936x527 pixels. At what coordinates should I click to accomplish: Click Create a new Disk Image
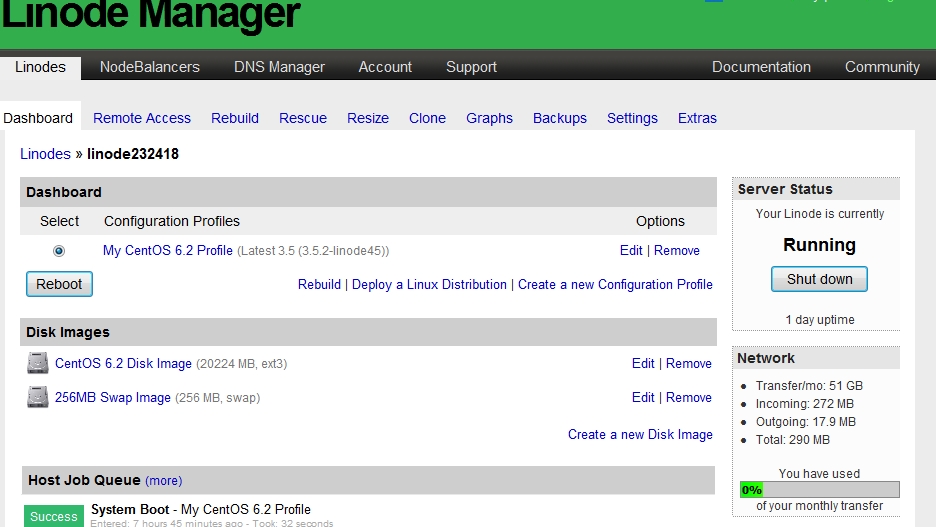point(640,434)
